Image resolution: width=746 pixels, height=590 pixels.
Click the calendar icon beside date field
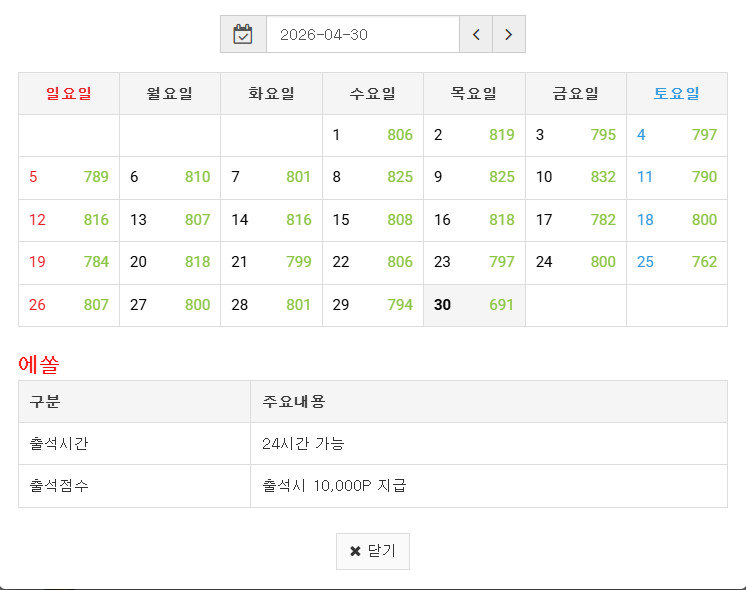point(243,34)
